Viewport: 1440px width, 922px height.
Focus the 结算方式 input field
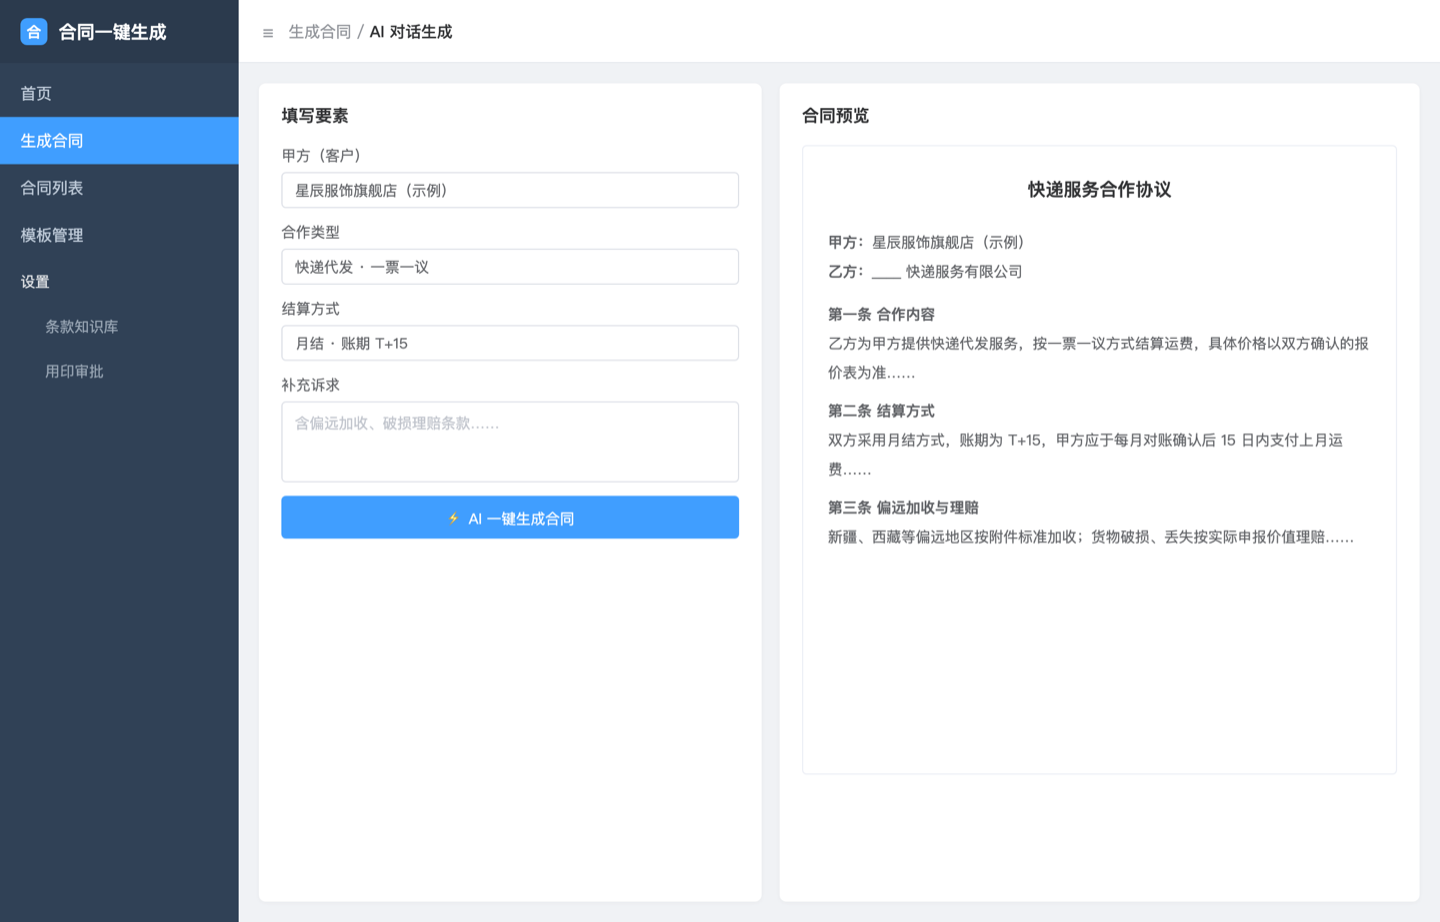pos(510,343)
